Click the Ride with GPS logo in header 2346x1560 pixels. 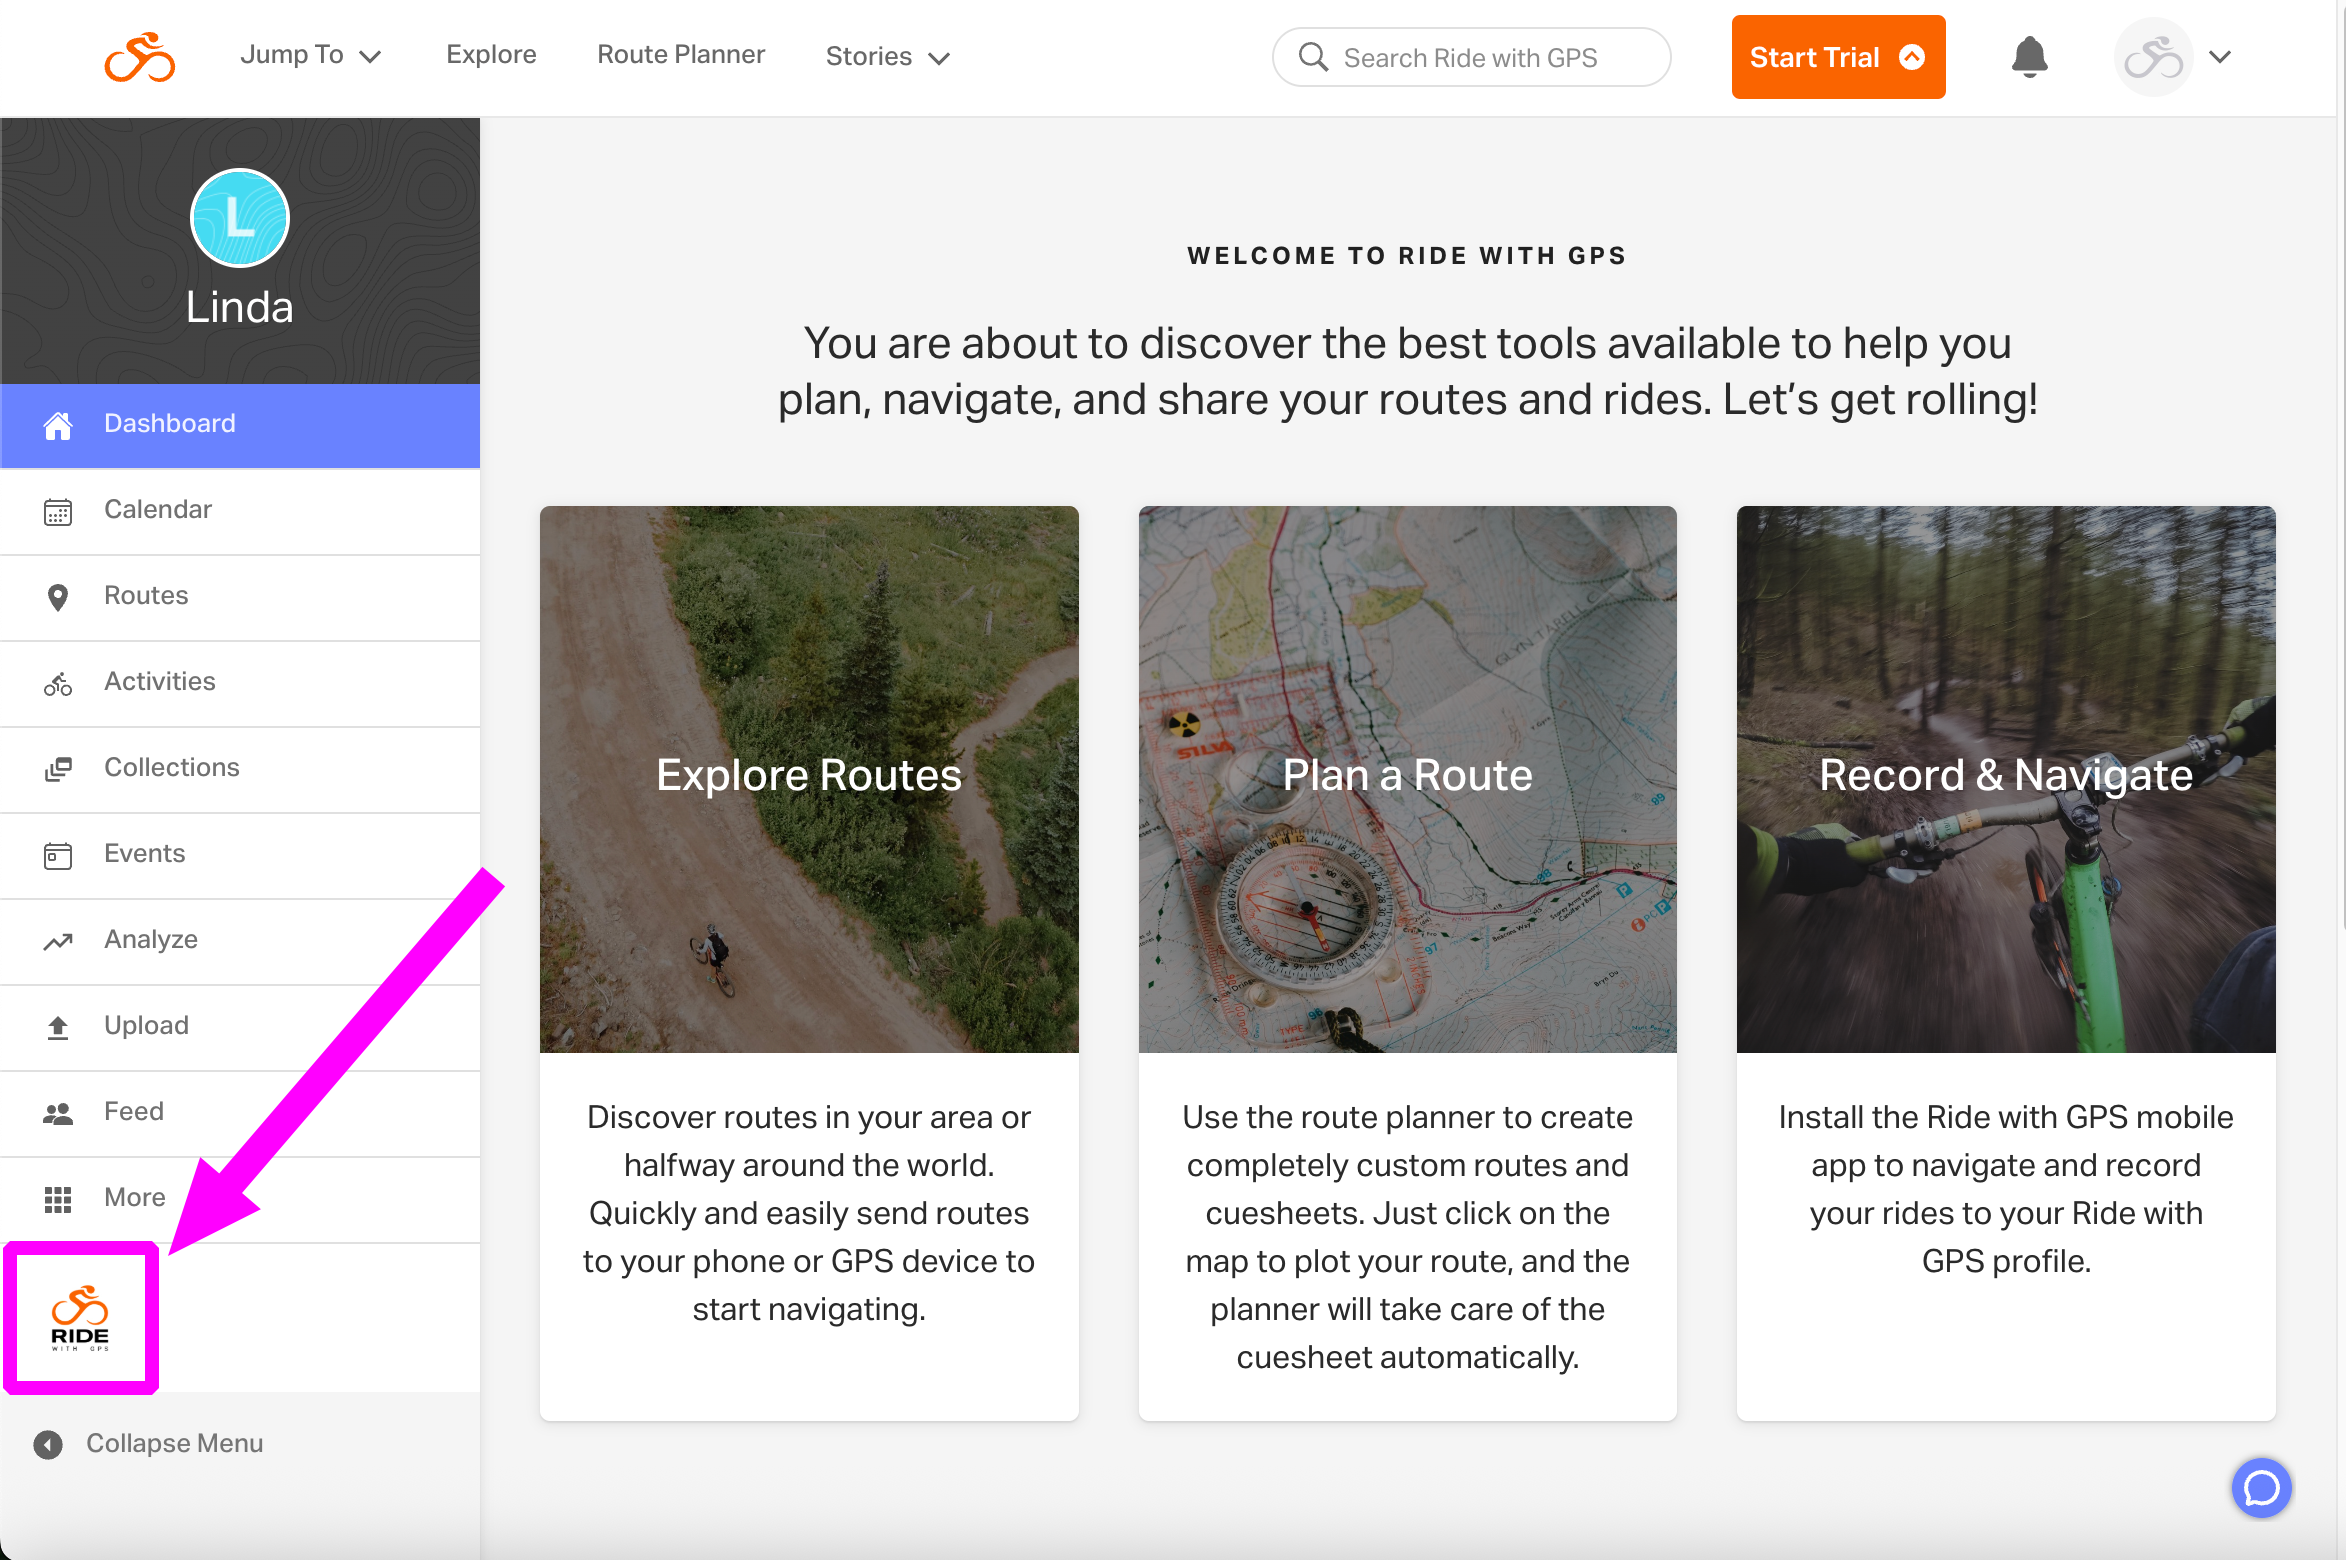[140, 57]
